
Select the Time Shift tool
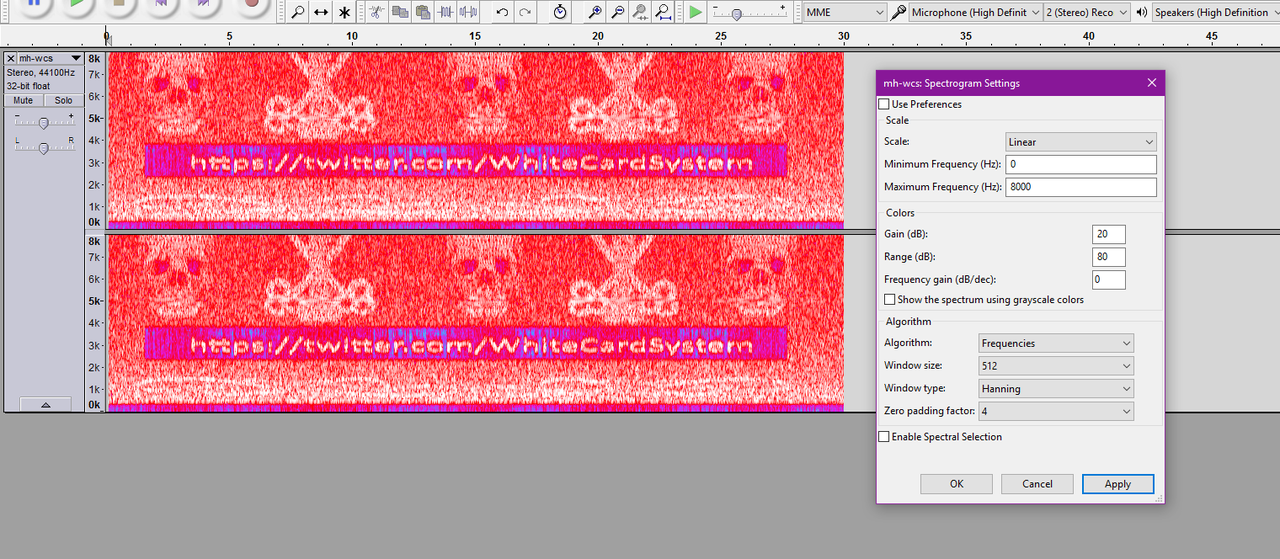click(x=321, y=12)
